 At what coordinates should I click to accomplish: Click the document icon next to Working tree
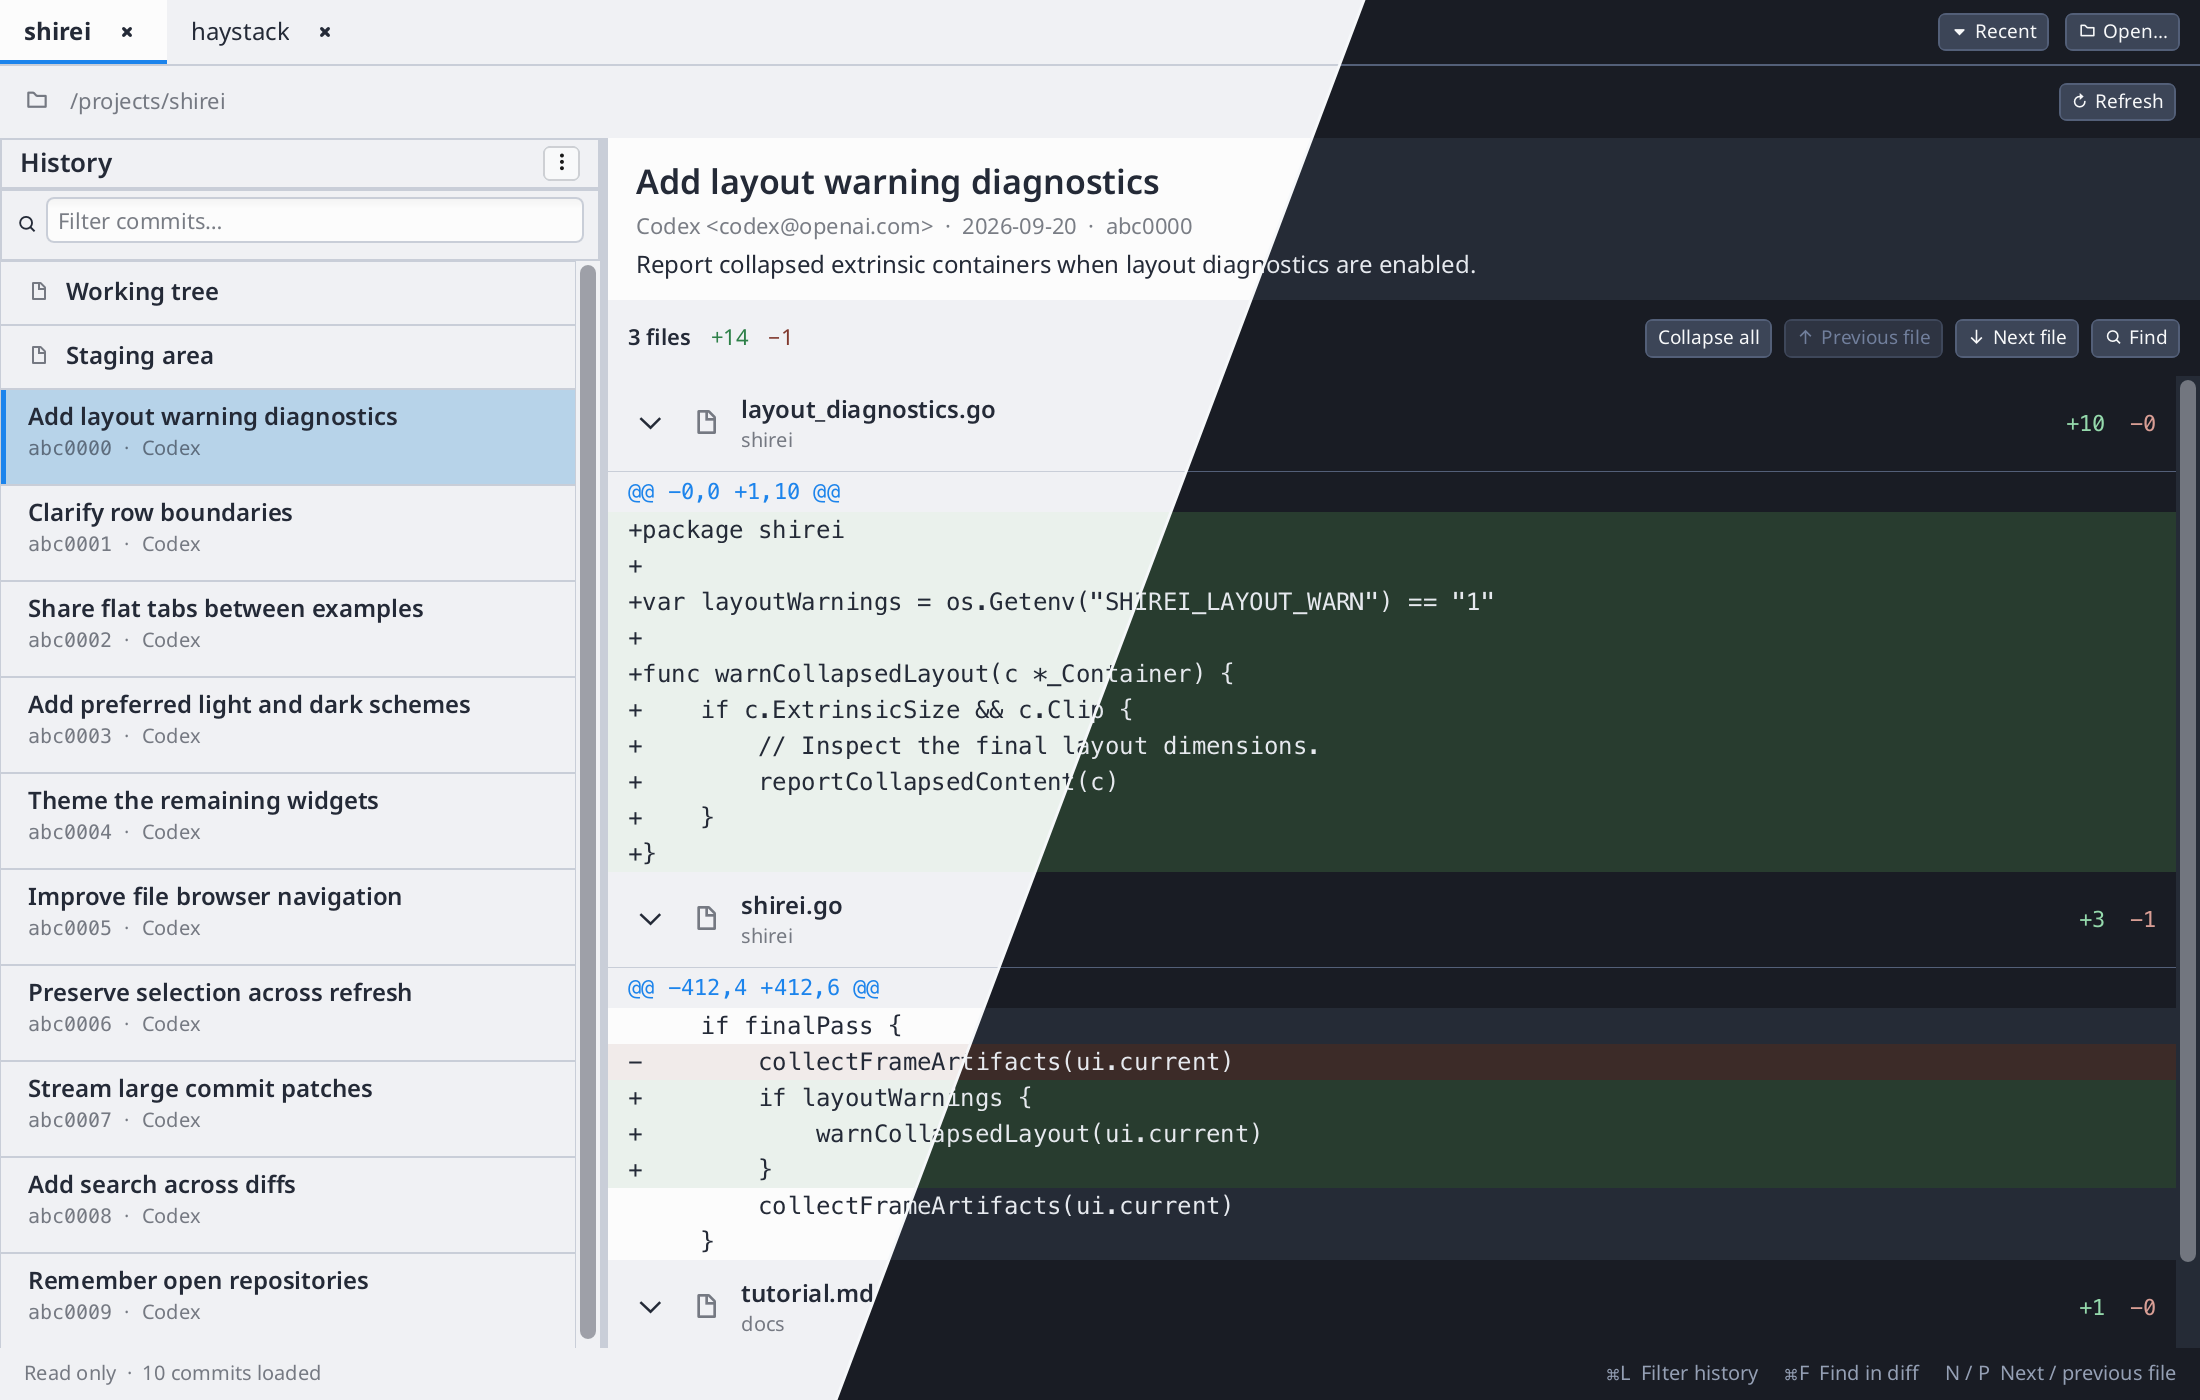(39, 291)
